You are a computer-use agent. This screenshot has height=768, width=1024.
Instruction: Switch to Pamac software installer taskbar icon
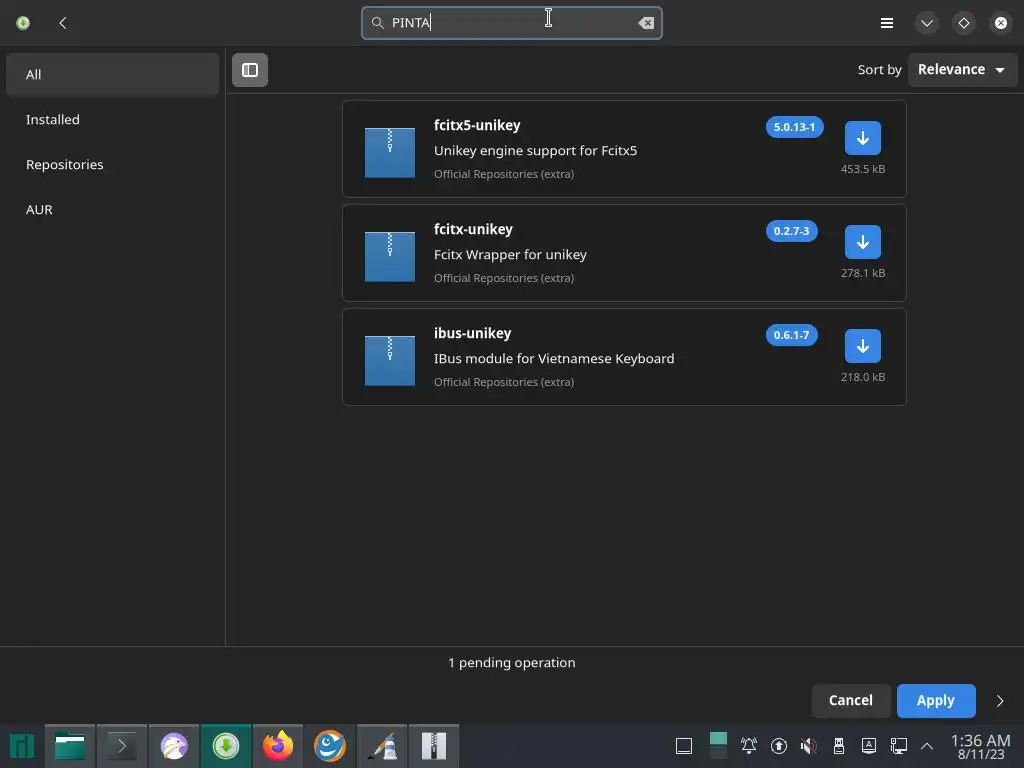tap(226, 746)
